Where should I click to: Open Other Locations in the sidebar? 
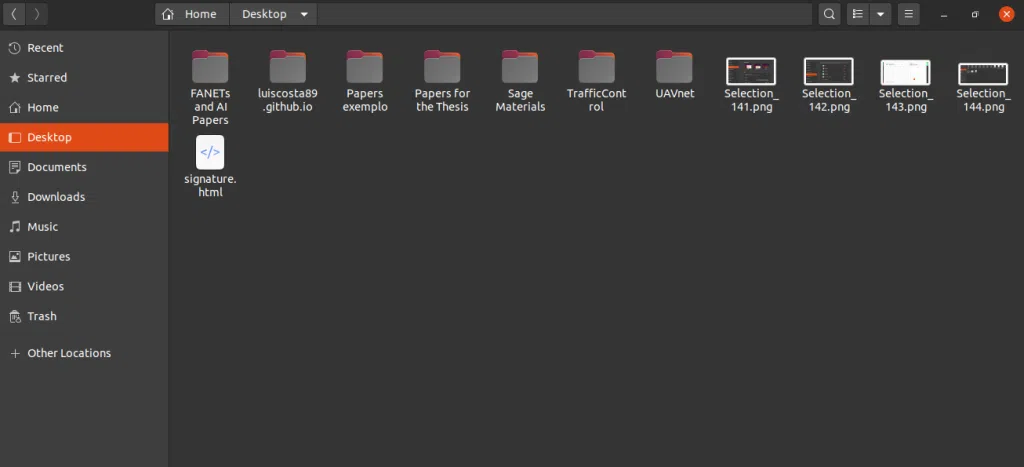pyautogui.click(x=84, y=353)
